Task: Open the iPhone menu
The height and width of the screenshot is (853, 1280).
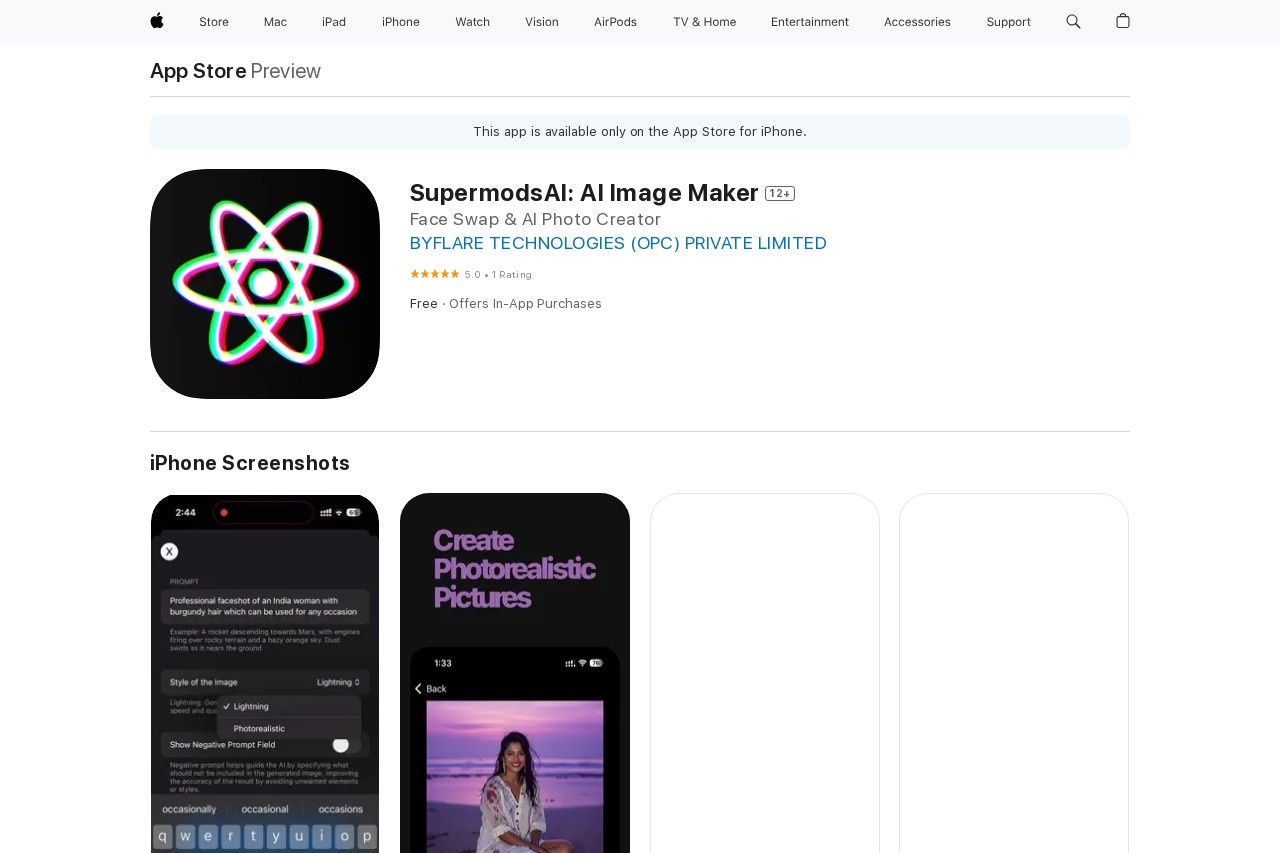Action: tap(401, 22)
